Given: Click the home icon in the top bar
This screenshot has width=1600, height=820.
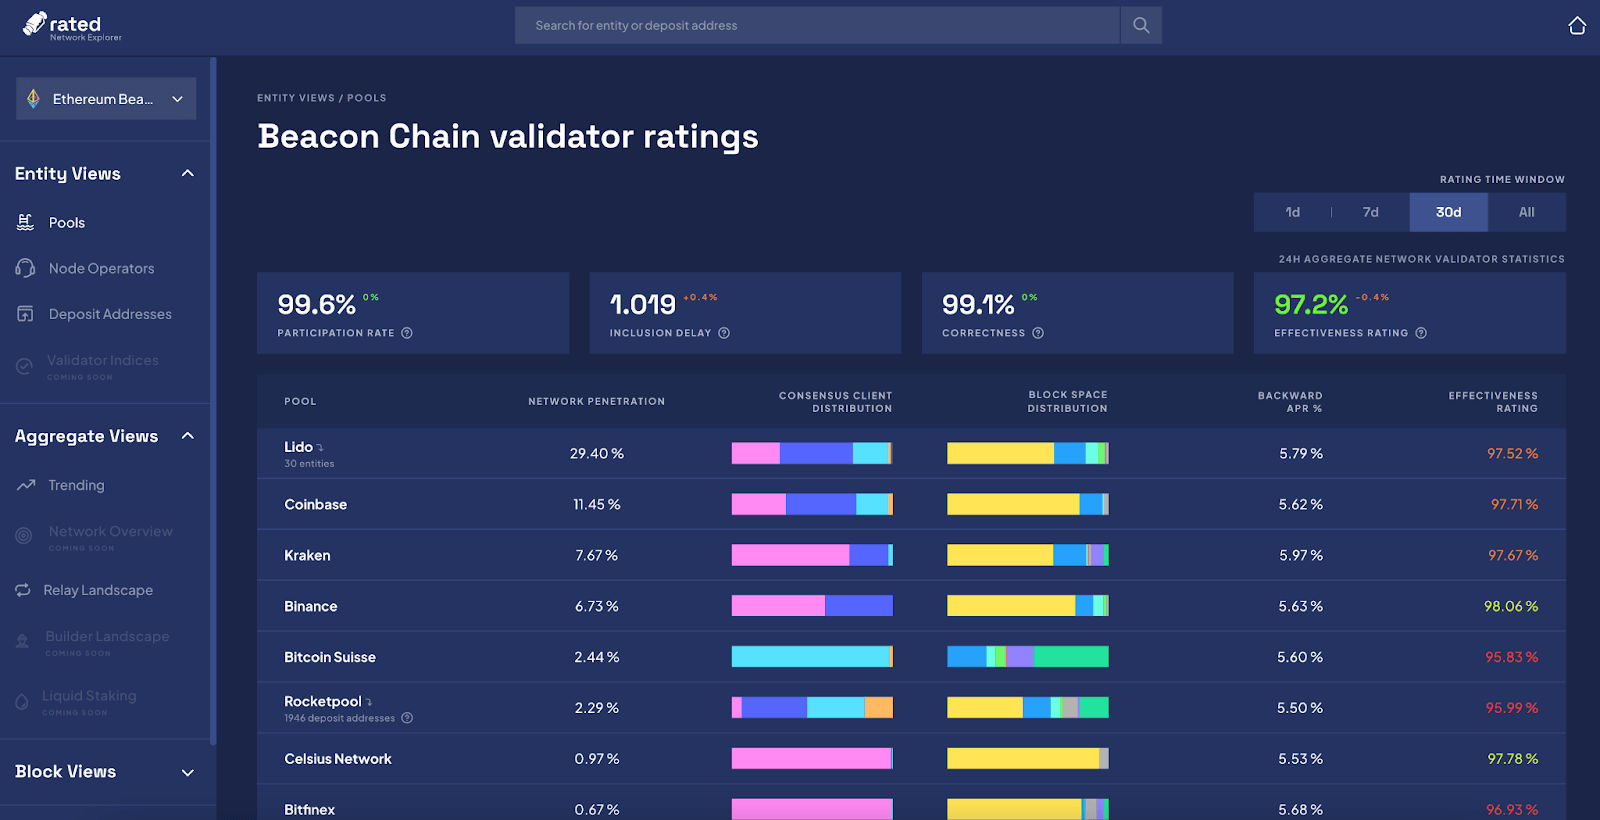Looking at the screenshot, I should [1577, 25].
